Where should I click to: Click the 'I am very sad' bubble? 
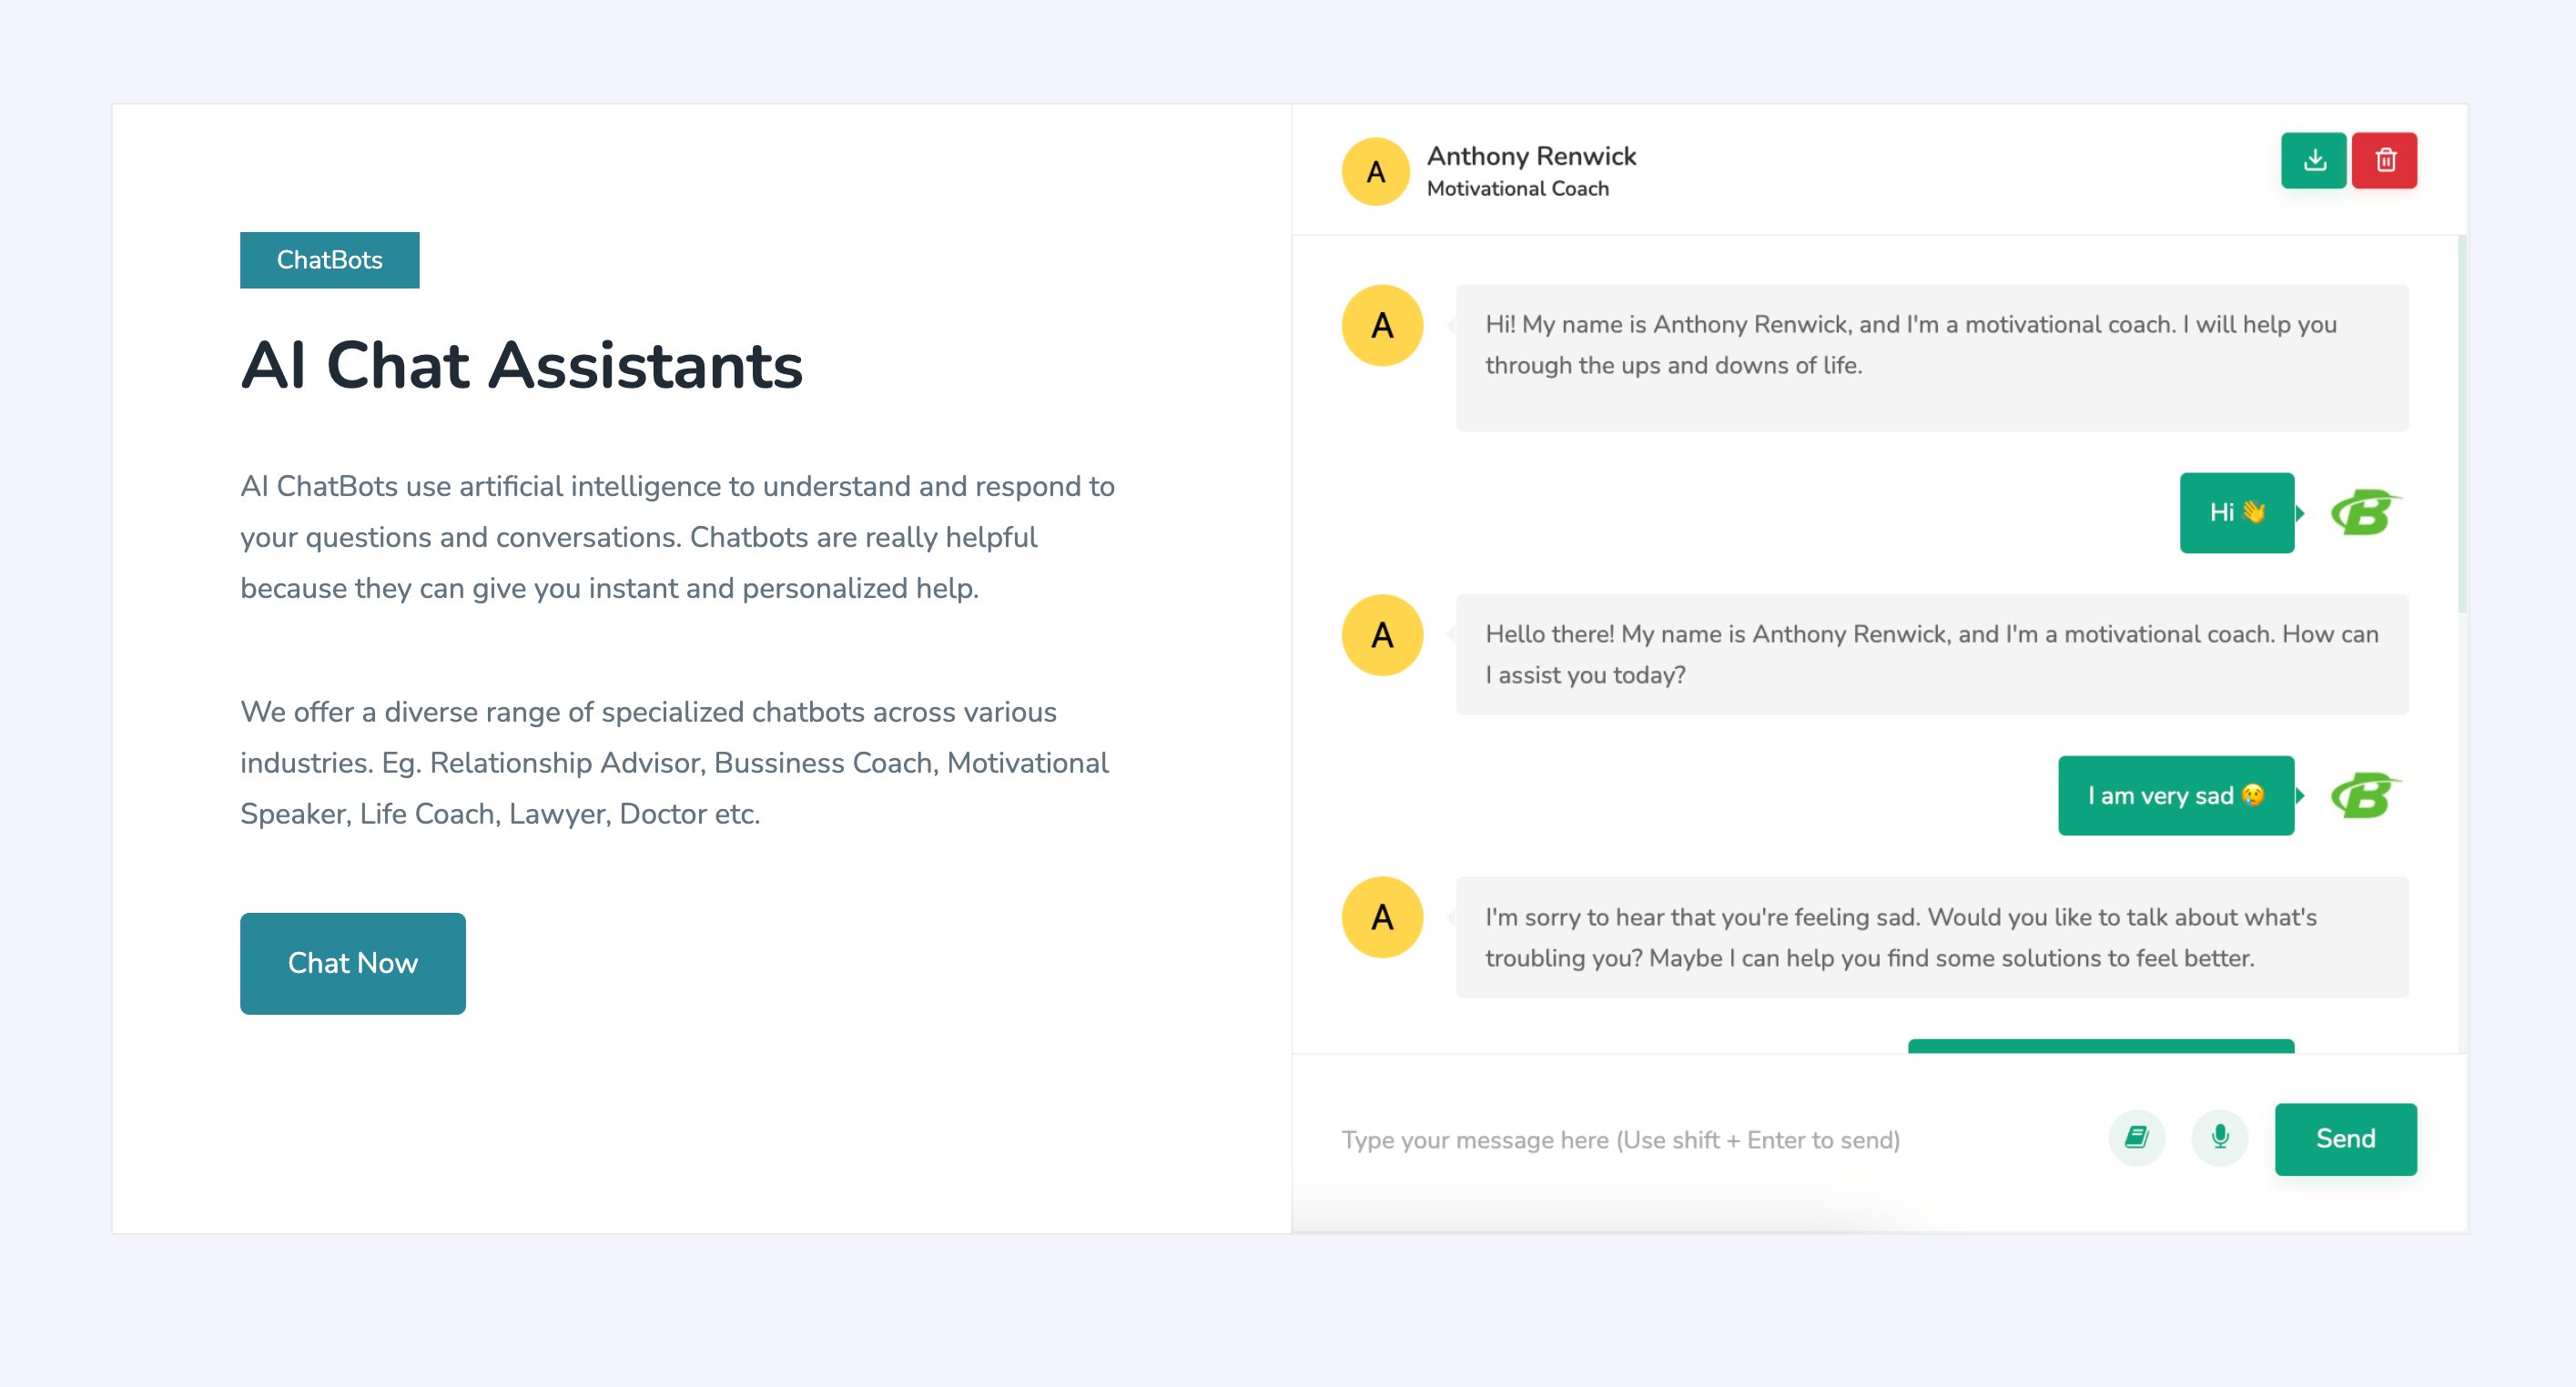coord(2175,796)
